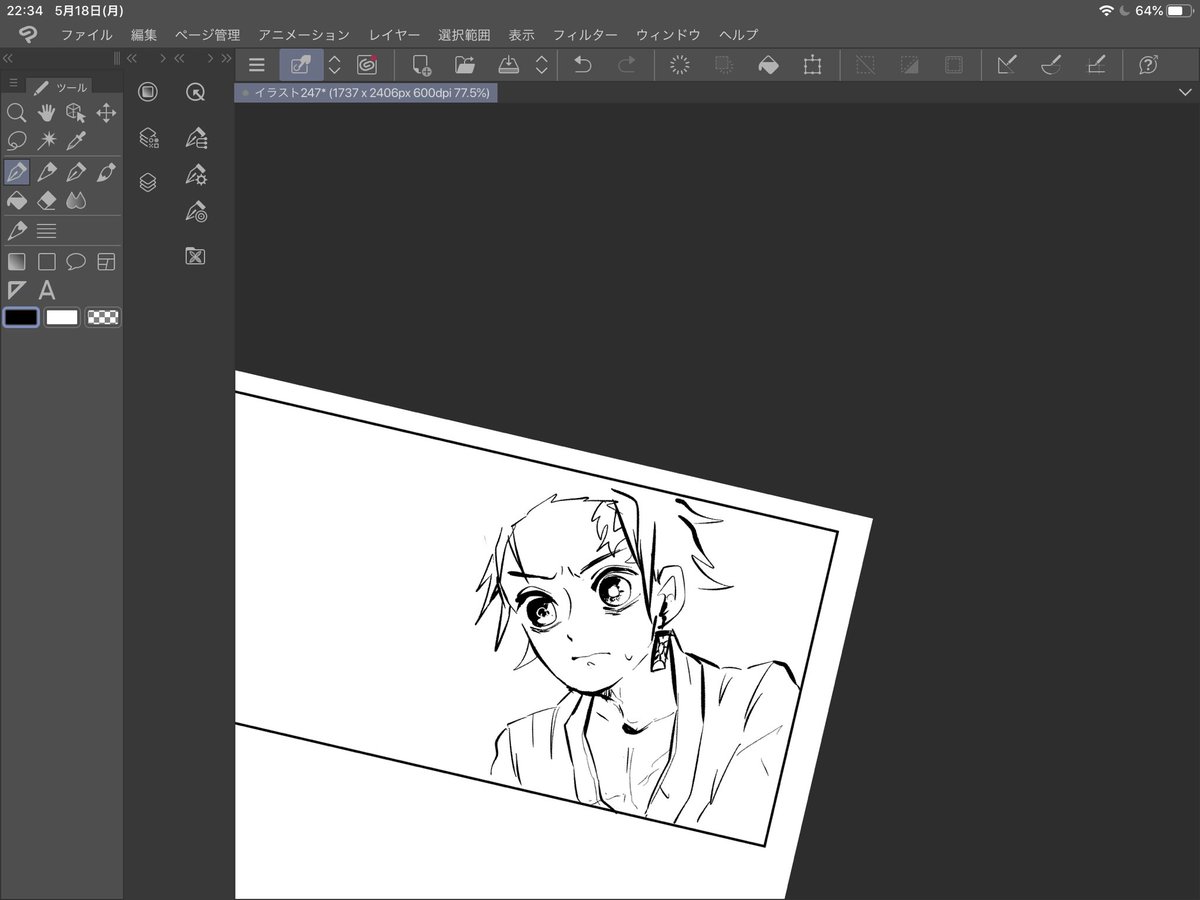This screenshot has width=1200, height=900.
Task: Create a new document from command bar
Action: pyautogui.click(x=421, y=65)
